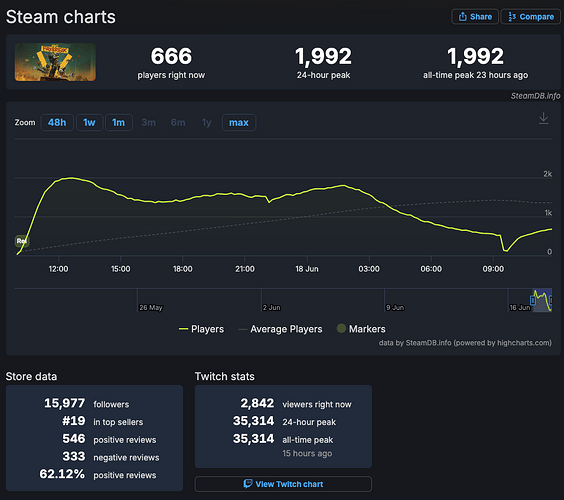Click the left navigator range handle

pos(533,300)
